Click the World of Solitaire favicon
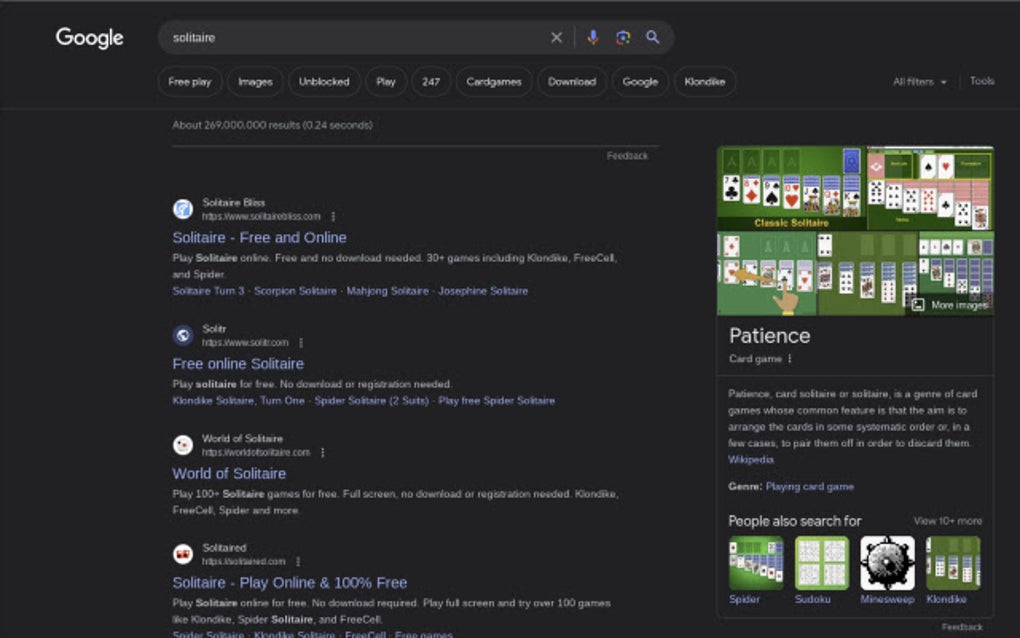 click(x=183, y=445)
